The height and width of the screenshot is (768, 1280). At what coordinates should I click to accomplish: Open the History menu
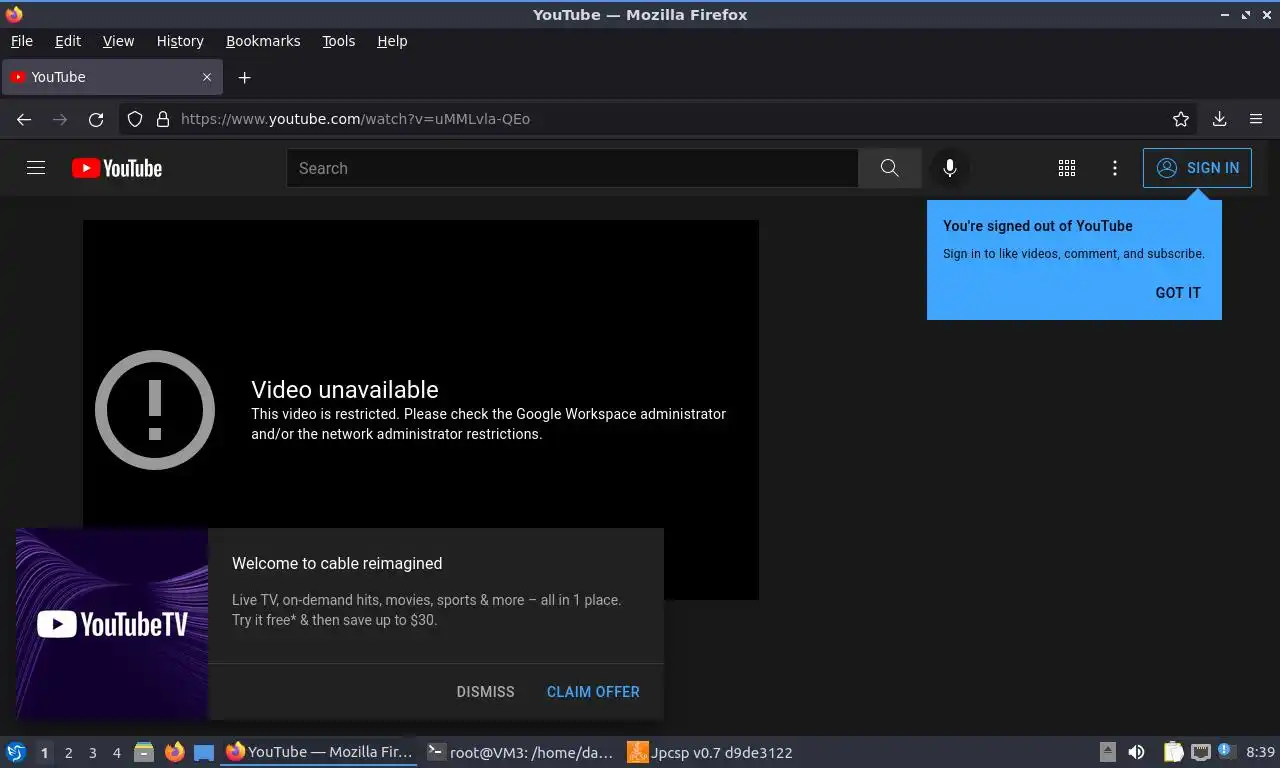180,41
